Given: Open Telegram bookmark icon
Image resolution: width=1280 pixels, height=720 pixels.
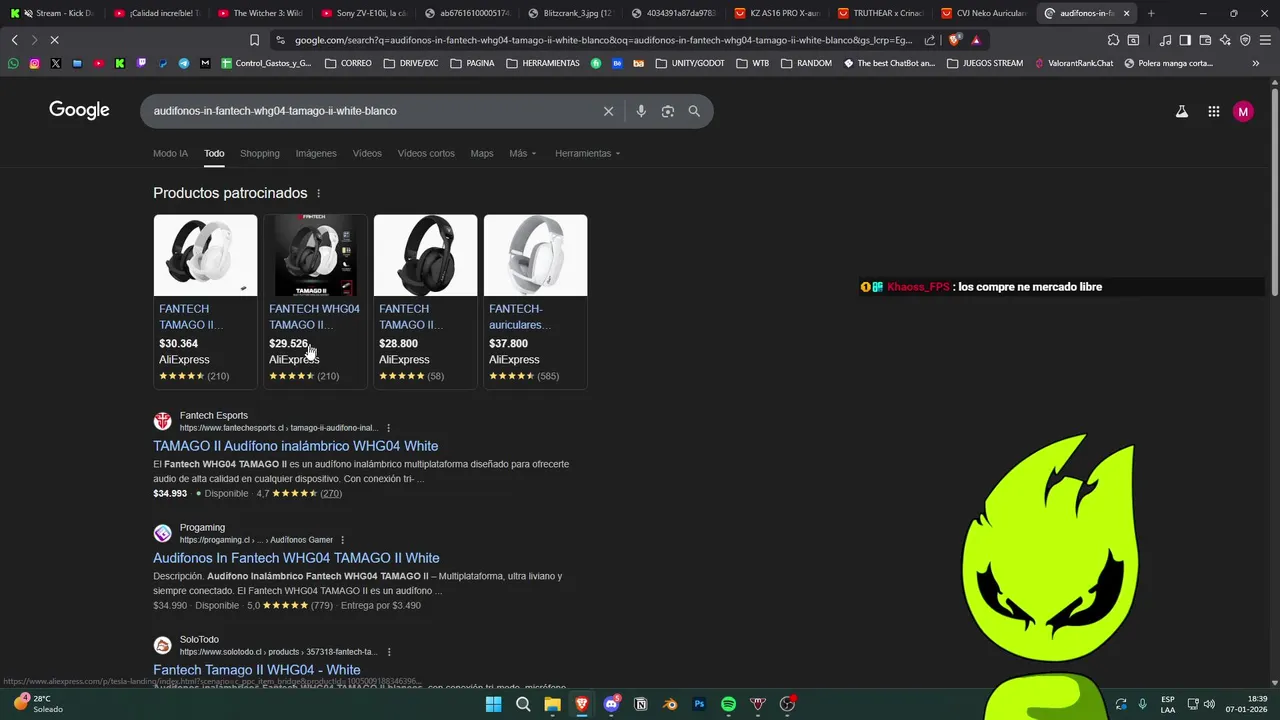Looking at the screenshot, I should (x=184, y=63).
